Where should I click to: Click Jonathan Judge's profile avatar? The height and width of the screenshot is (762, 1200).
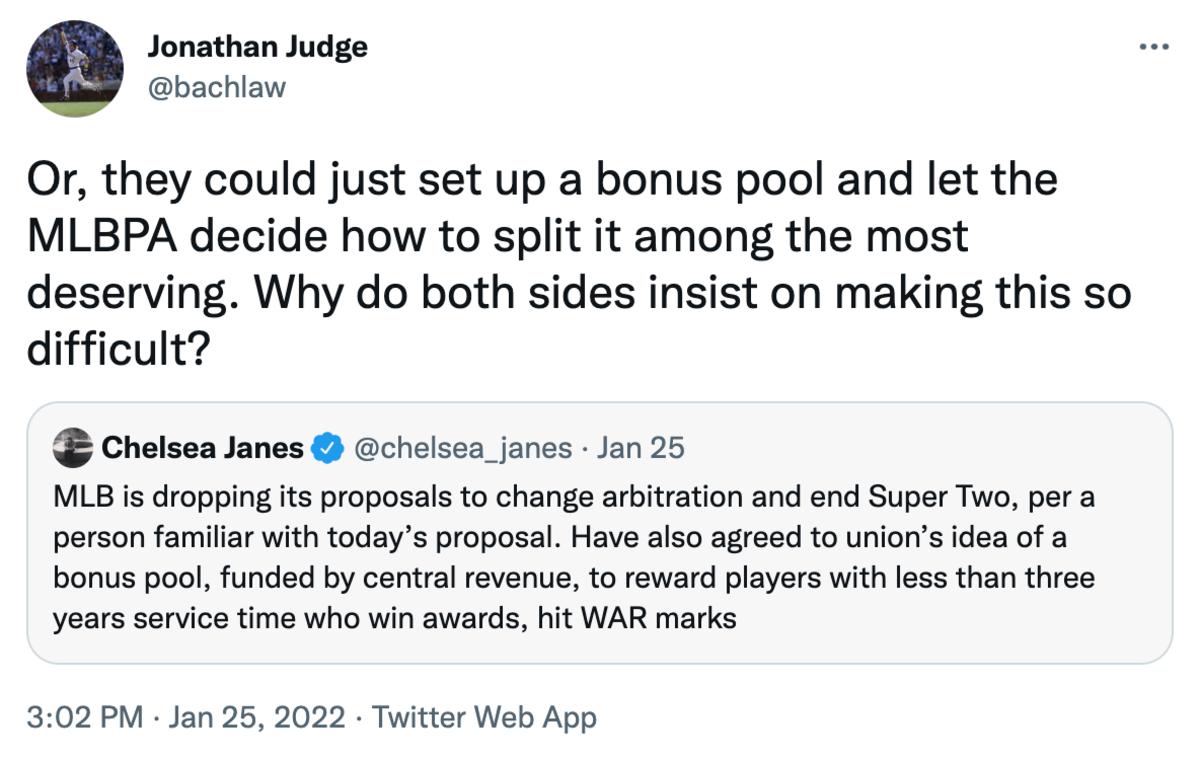(75, 69)
